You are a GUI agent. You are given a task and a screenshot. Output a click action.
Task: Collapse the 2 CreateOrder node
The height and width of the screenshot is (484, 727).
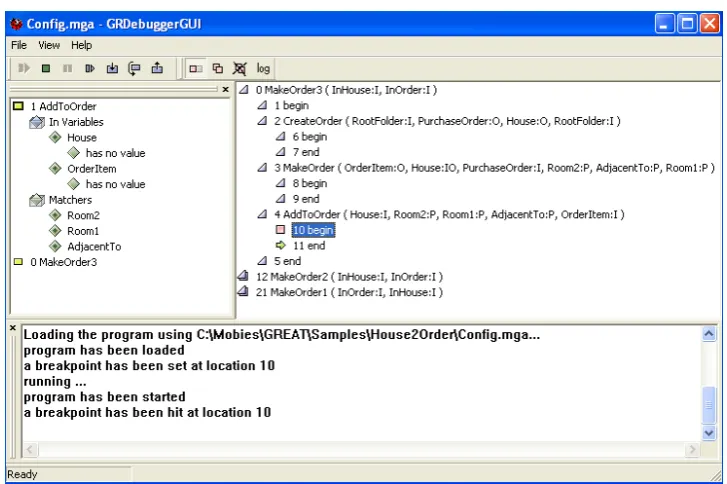262,121
